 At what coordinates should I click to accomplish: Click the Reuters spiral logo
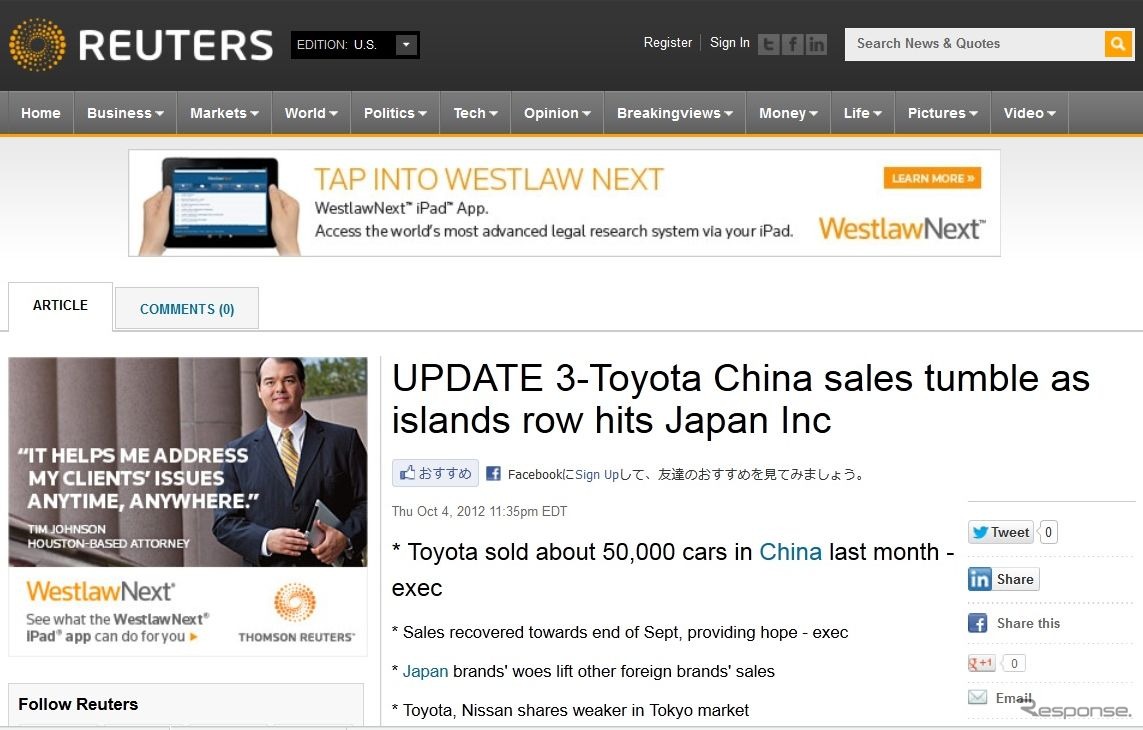click(x=37, y=44)
